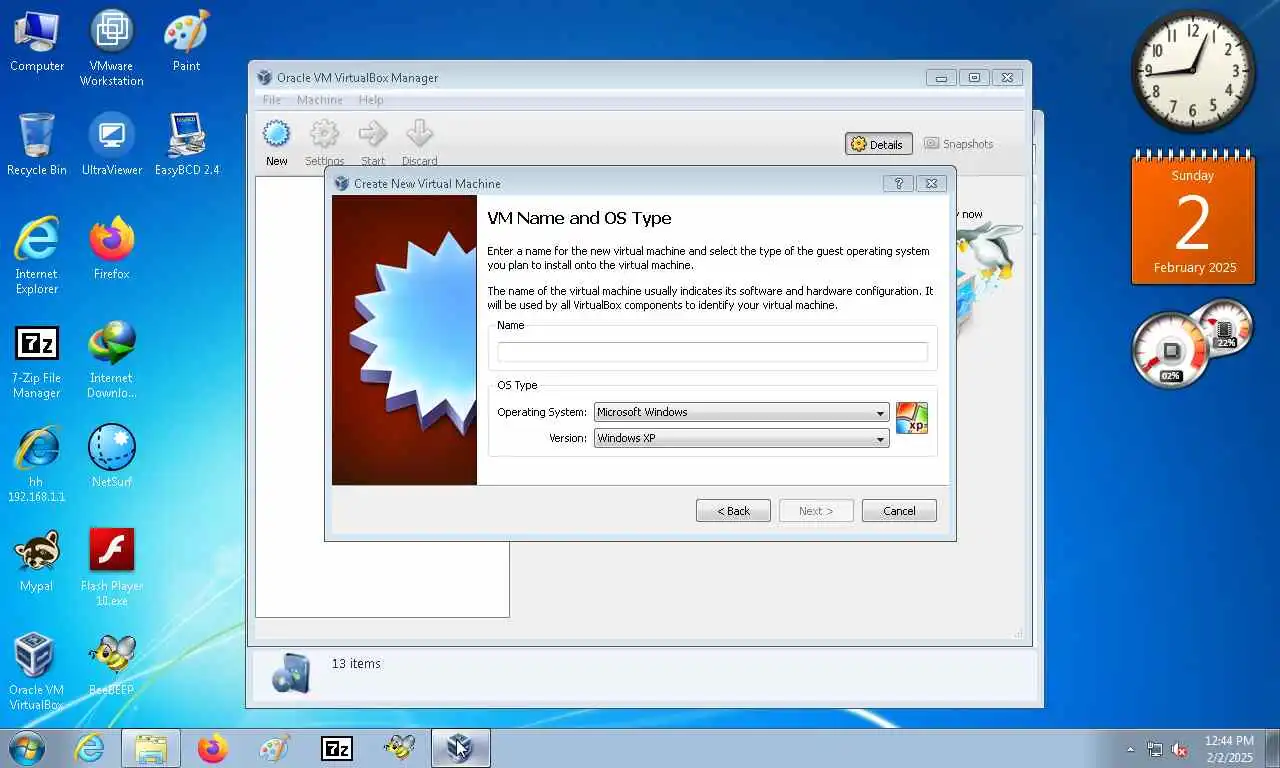Click the Next button in the wizard
The width and height of the screenshot is (1280, 768).
(x=816, y=511)
